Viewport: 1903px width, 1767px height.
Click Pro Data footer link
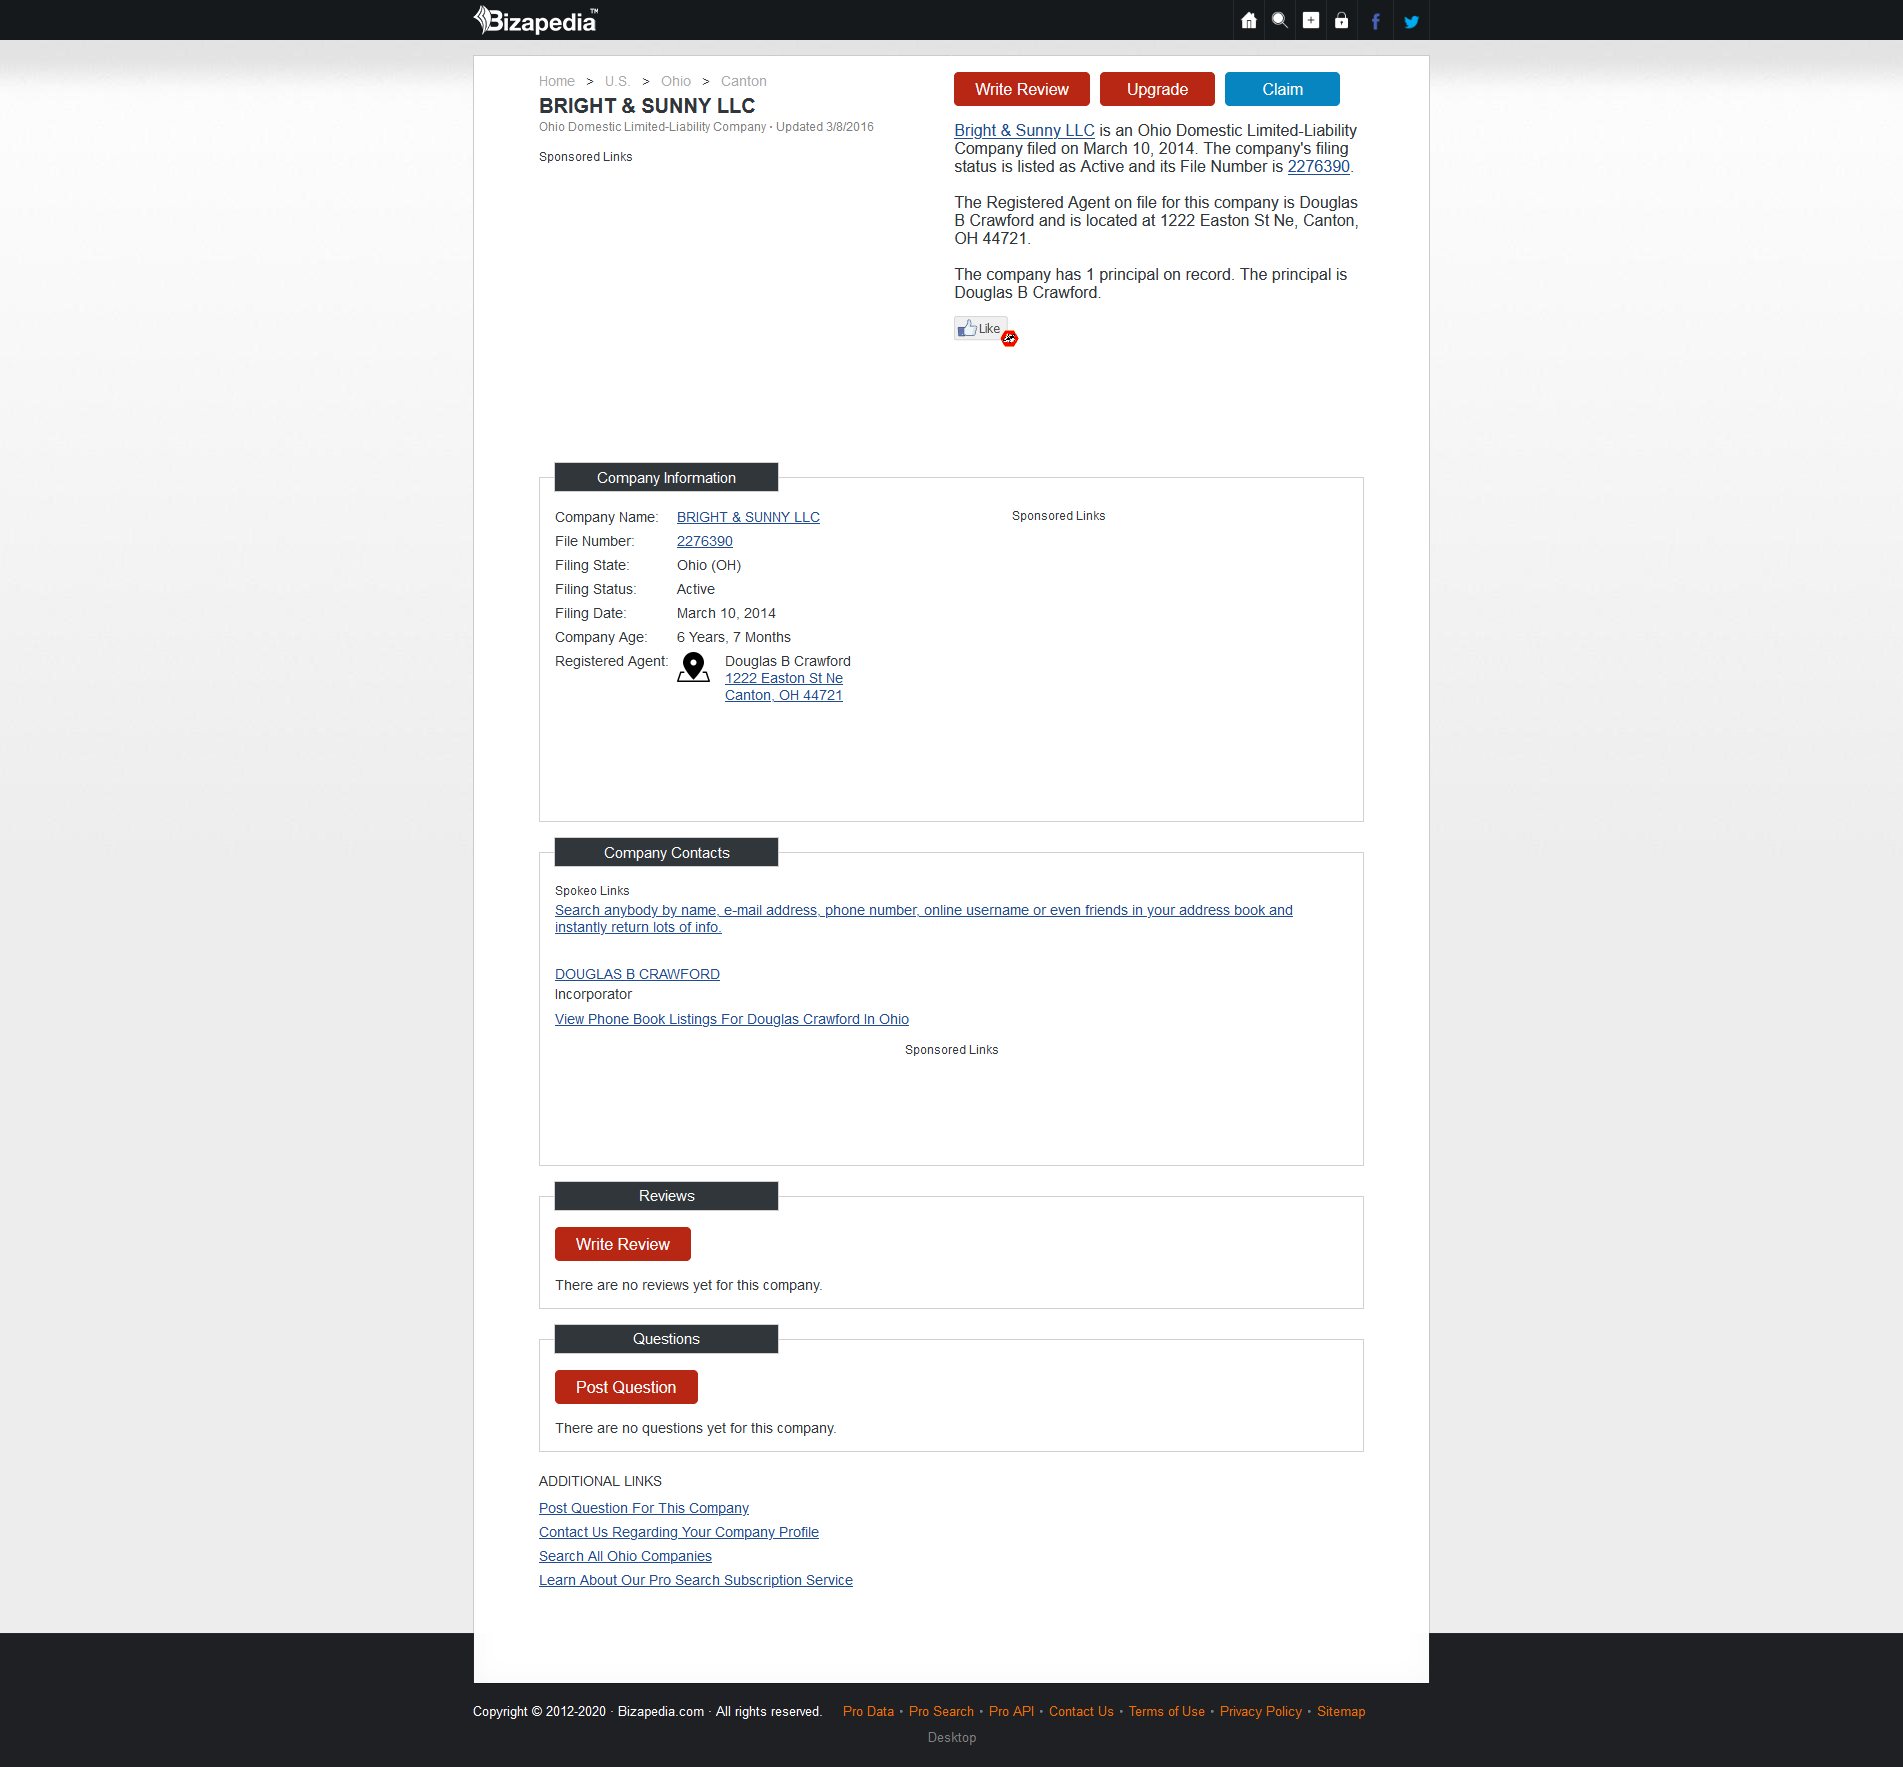[x=868, y=1711]
